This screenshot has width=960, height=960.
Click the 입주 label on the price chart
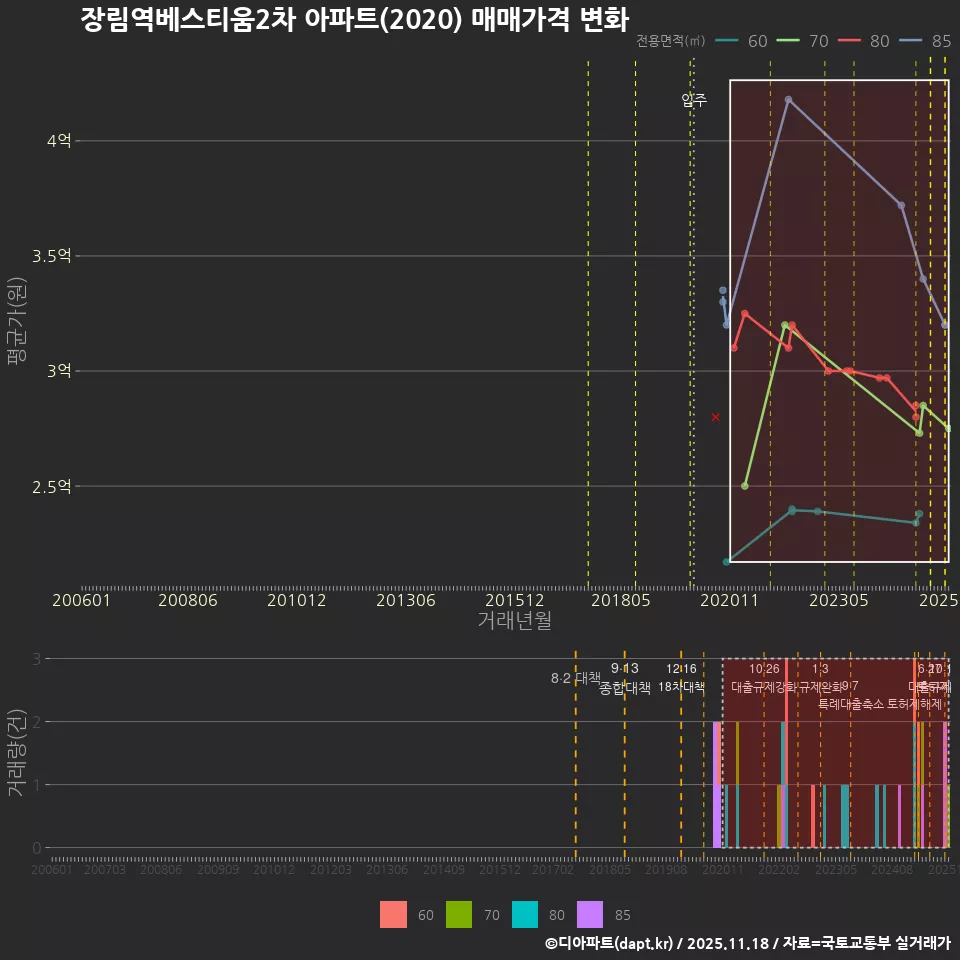point(692,100)
